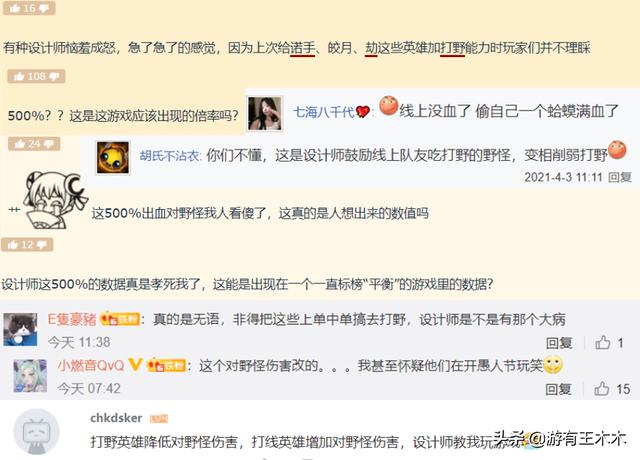Like E隻豪豬's comment with 1 like
Screen dimensions: 640x460
(602, 342)
